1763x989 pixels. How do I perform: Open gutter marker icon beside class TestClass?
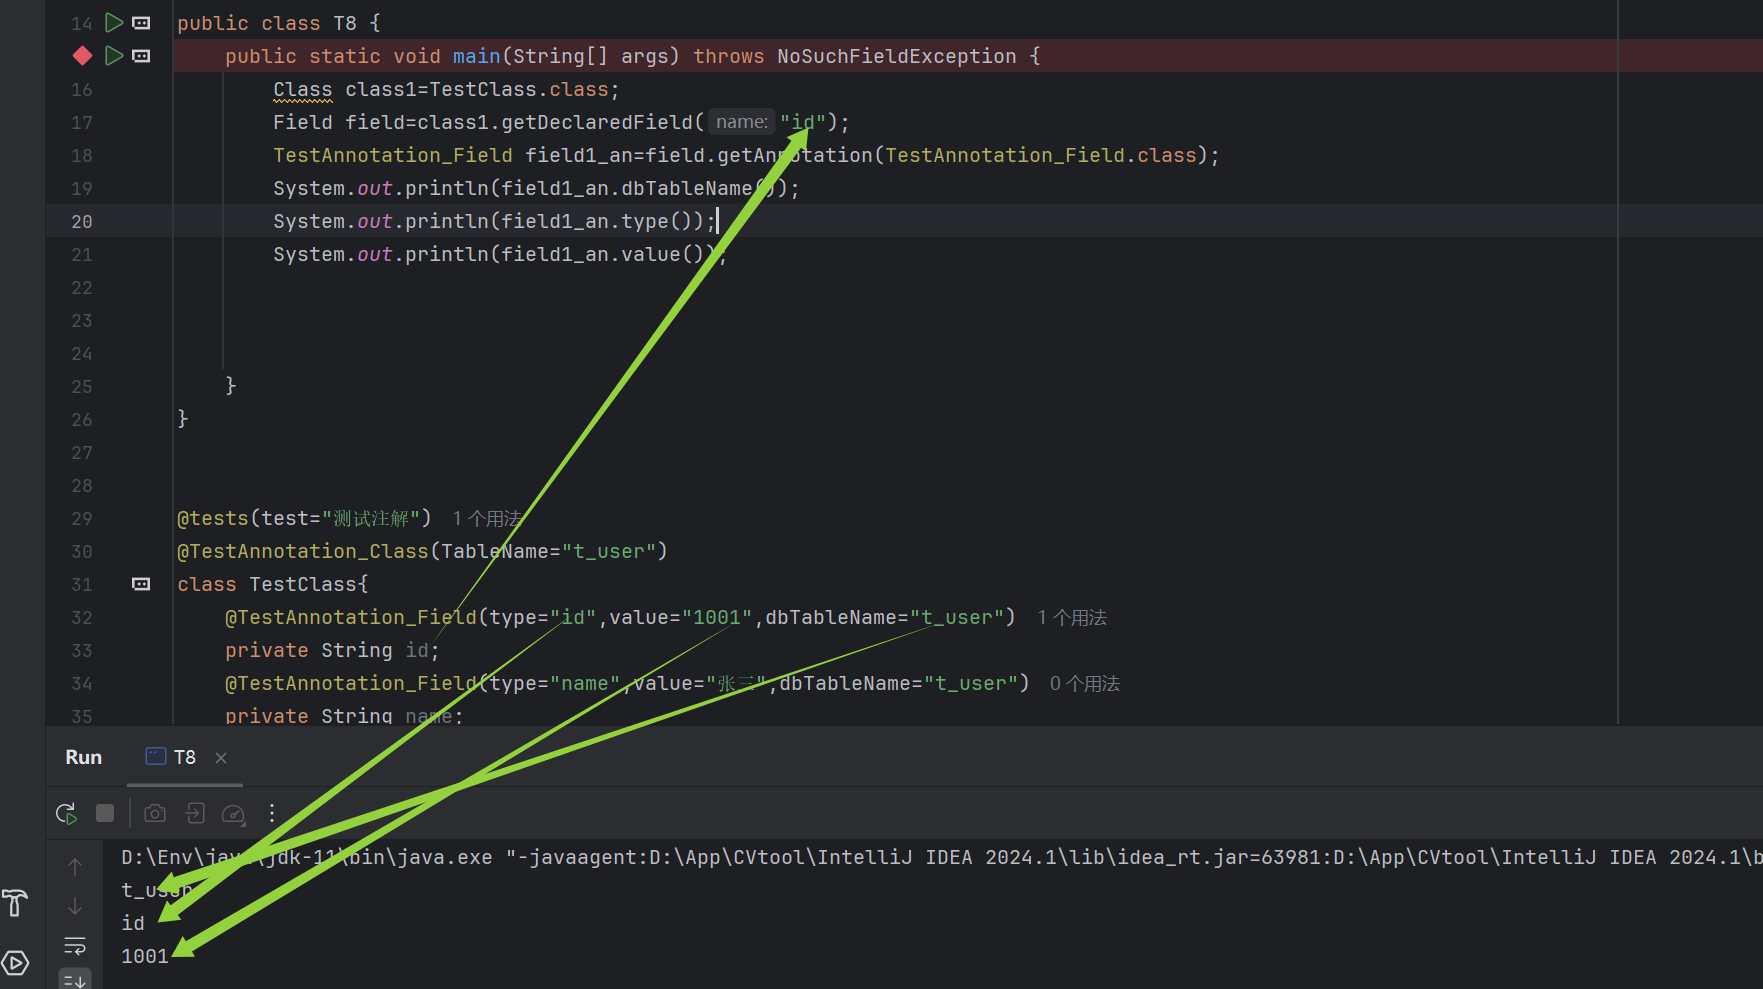[x=141, y=584]
